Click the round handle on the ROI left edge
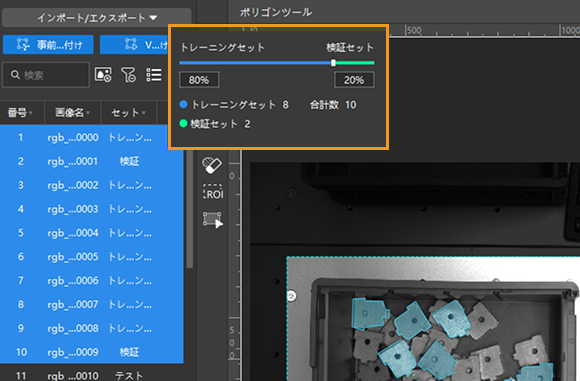580x381 pixels. point(291,296)
